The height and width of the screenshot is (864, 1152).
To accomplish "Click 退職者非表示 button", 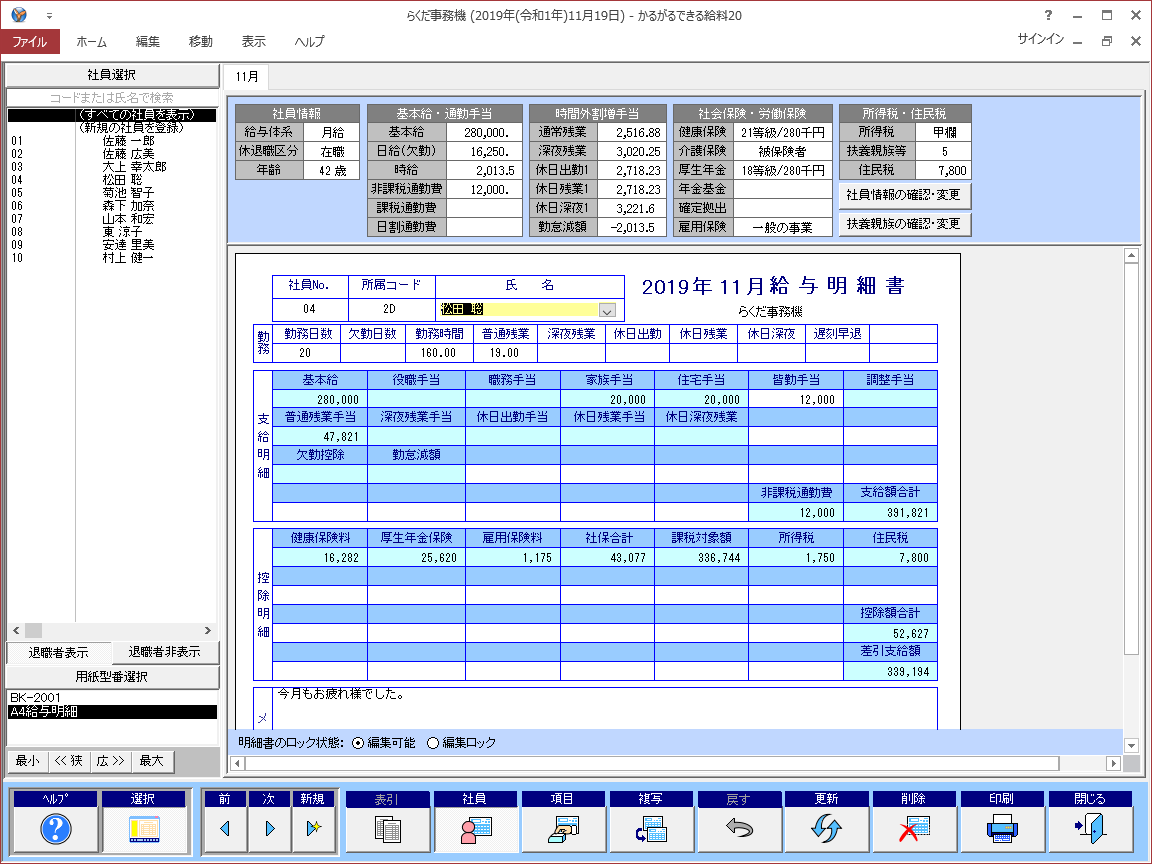I will click(165, 652).
